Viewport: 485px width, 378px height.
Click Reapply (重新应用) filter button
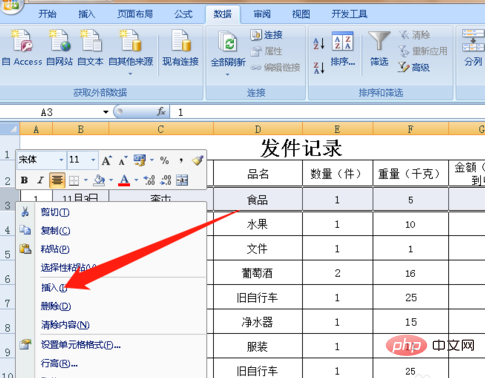click(x=423, y=51)
